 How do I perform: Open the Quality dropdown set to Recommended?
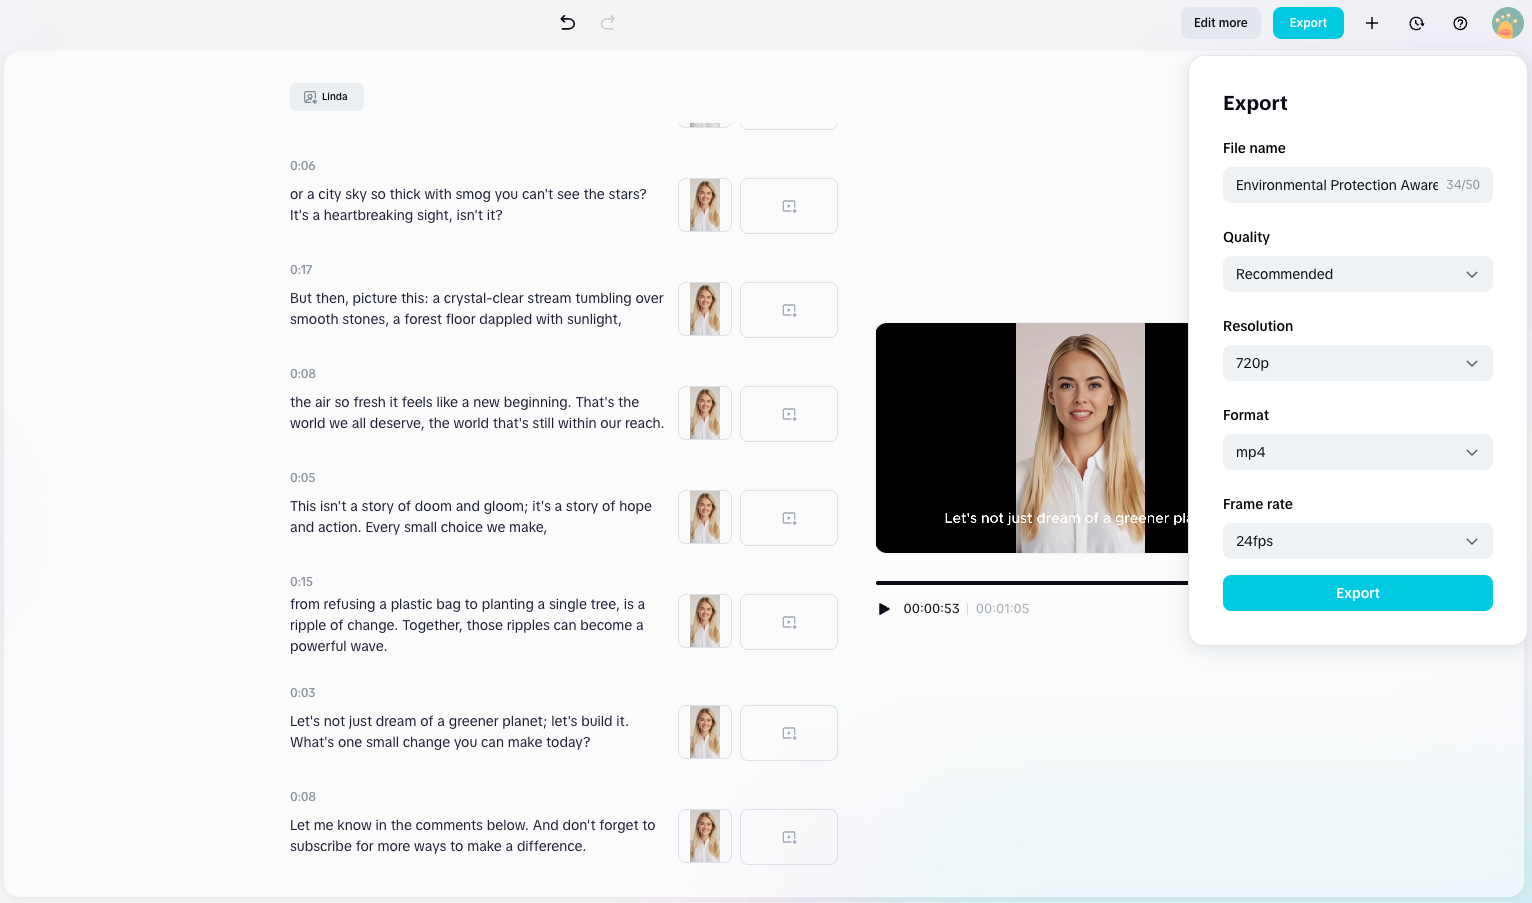click(x=1357, y=274)
